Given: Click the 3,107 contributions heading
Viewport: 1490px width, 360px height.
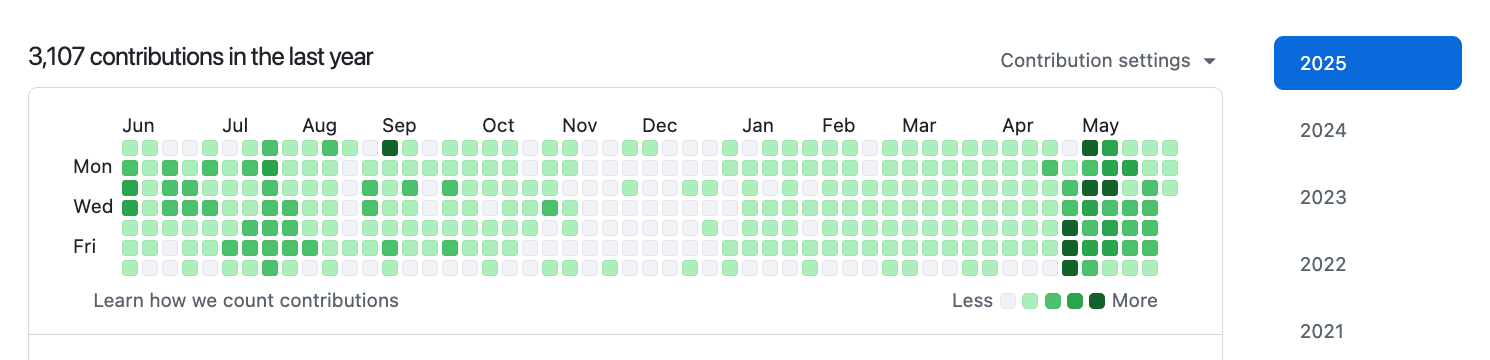Looking at the screenshot, I should [x=201, y=57].
